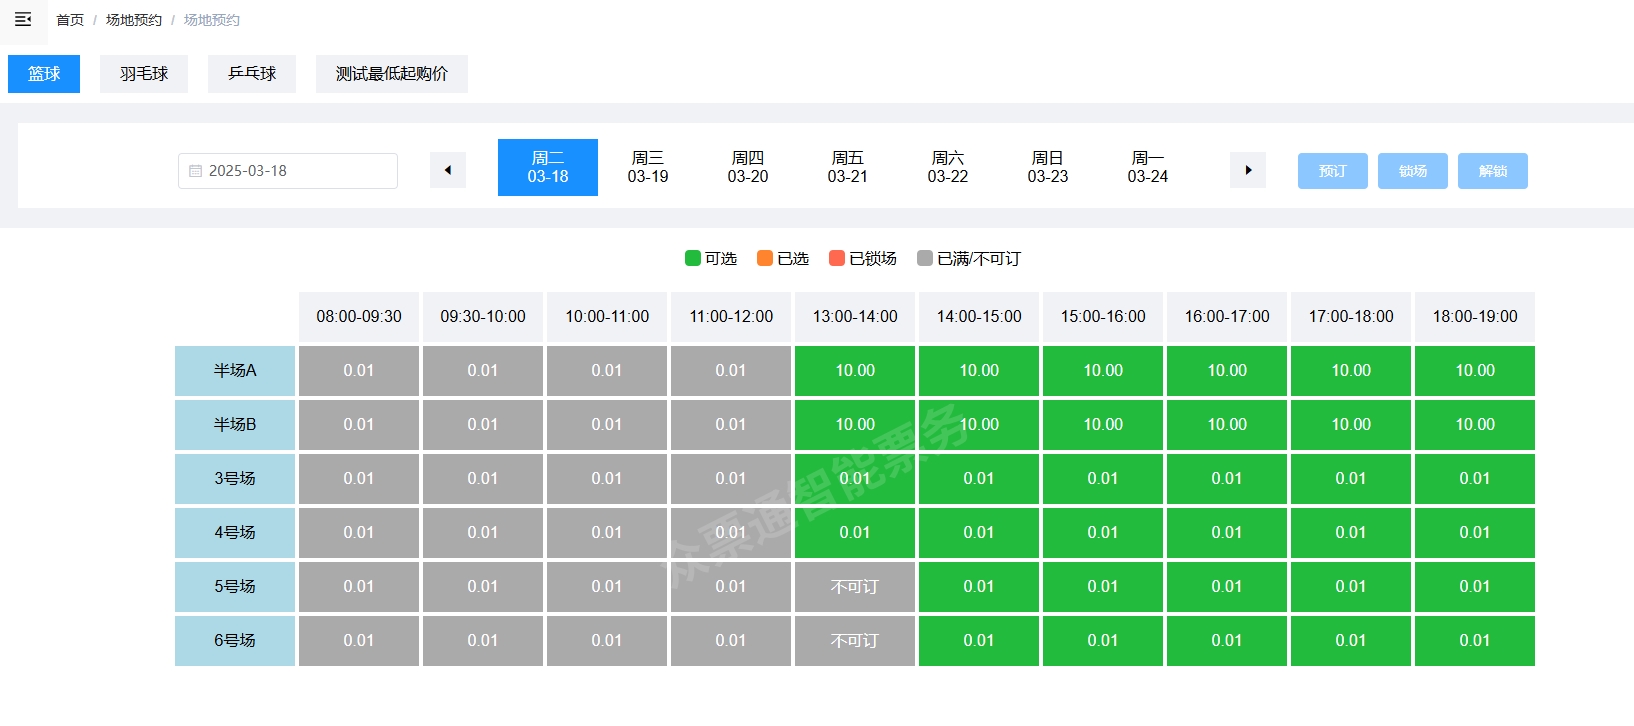This screenshot has width=1634, height=726.
Task: Click 4号场 gray slot at 10:00-11:00
Action: coord(607,533)
